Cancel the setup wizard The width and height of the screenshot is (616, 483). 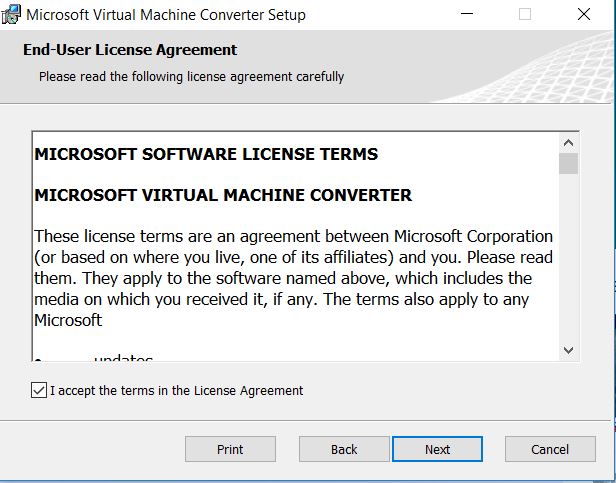click(550, 449)
